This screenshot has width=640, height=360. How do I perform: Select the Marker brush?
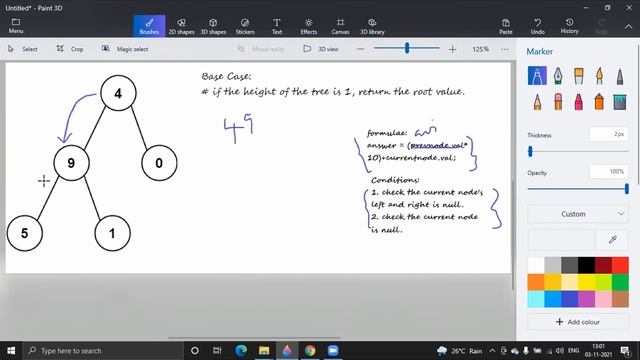tap(537, 76)
